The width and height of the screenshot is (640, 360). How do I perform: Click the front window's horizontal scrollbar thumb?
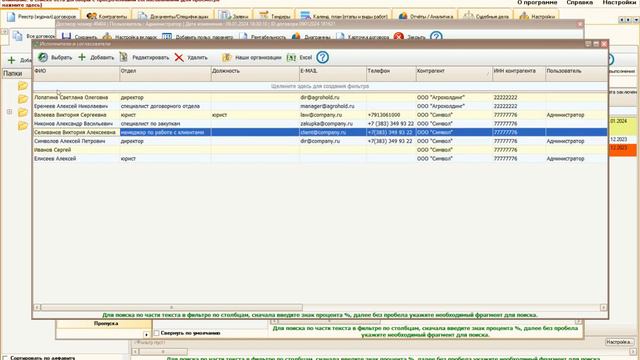[171, 307]
